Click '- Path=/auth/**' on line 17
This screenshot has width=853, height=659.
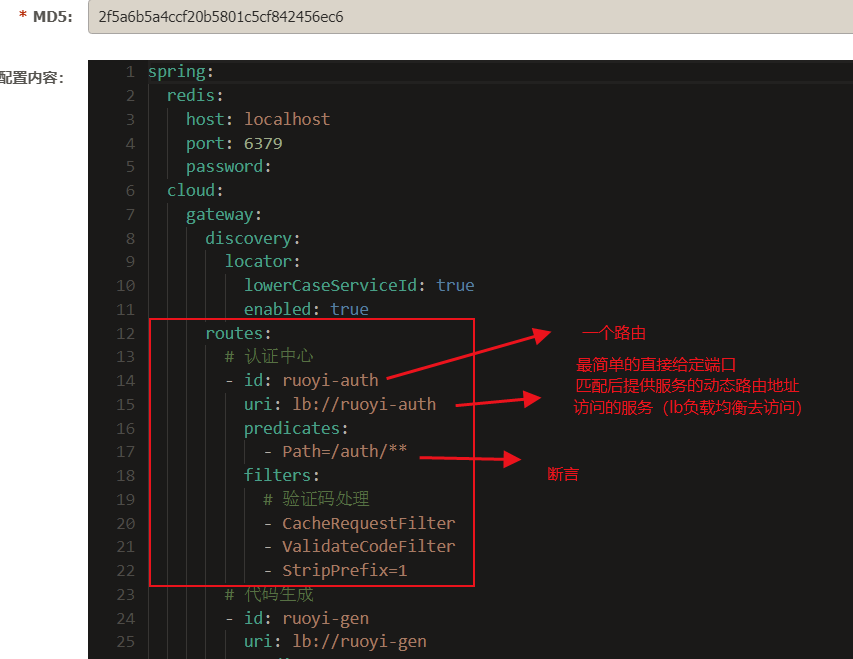coord(335,452)
